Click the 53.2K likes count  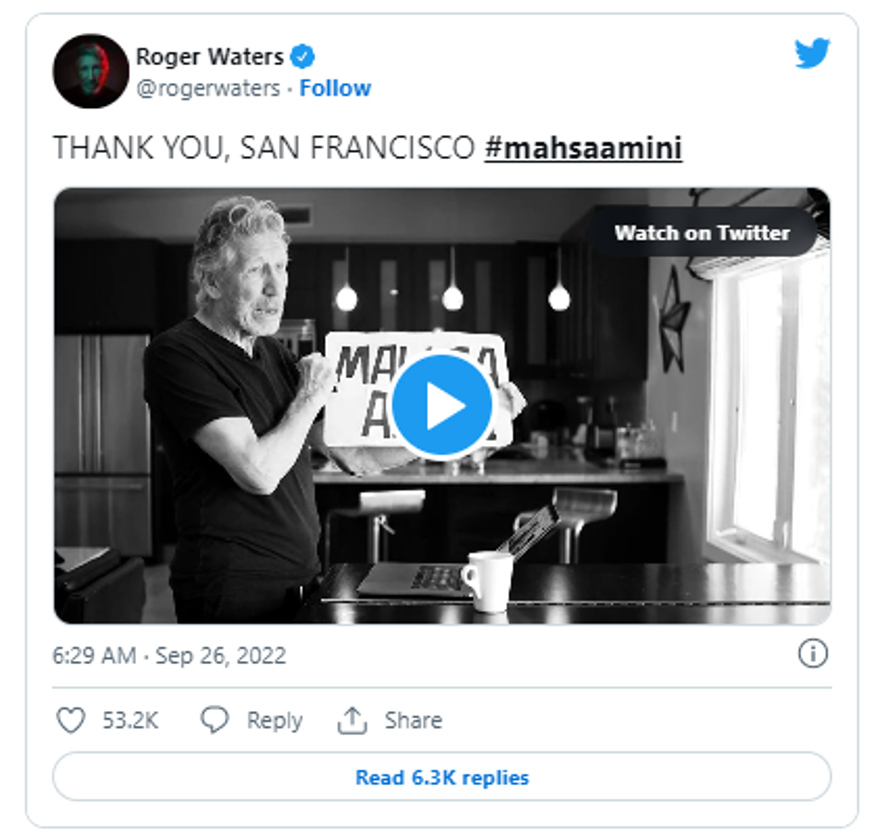pyautogui.click(x=130, y=720)
